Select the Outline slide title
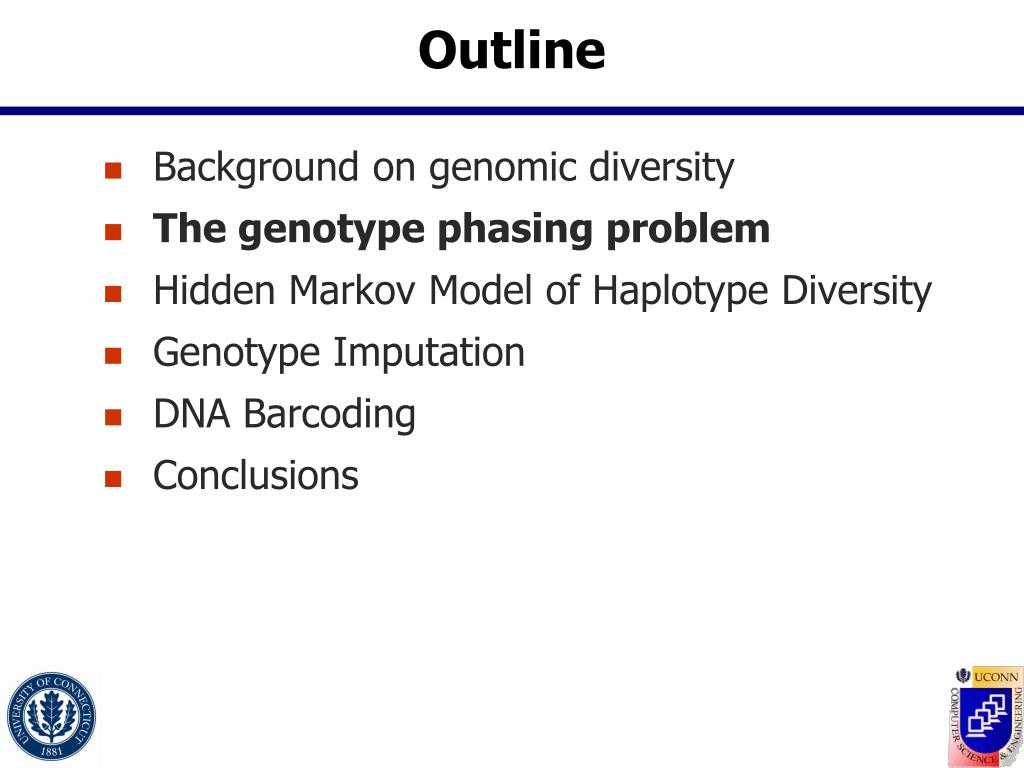The image size is (1024, 768). point(512,50)
